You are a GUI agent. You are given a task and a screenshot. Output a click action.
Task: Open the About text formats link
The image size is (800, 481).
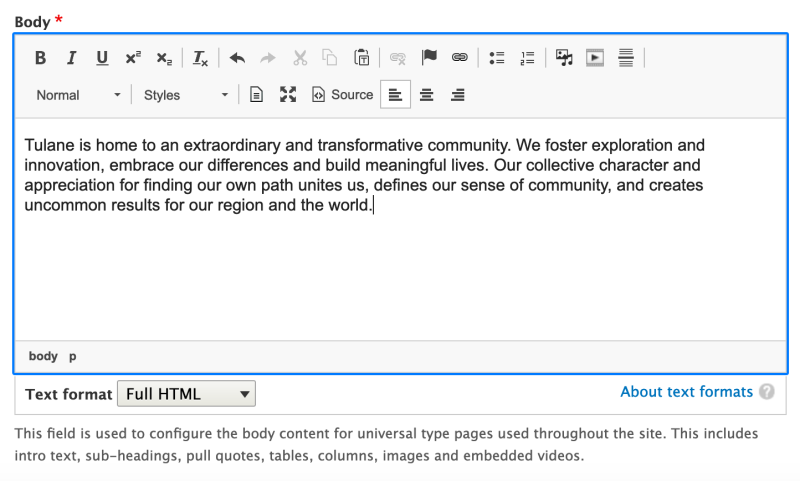(686, 392)
